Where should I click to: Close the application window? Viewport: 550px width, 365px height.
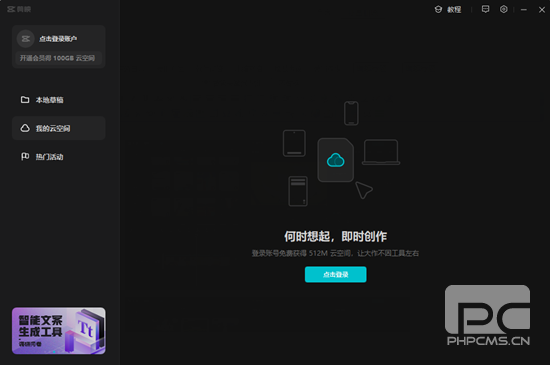tap(542, 10)
